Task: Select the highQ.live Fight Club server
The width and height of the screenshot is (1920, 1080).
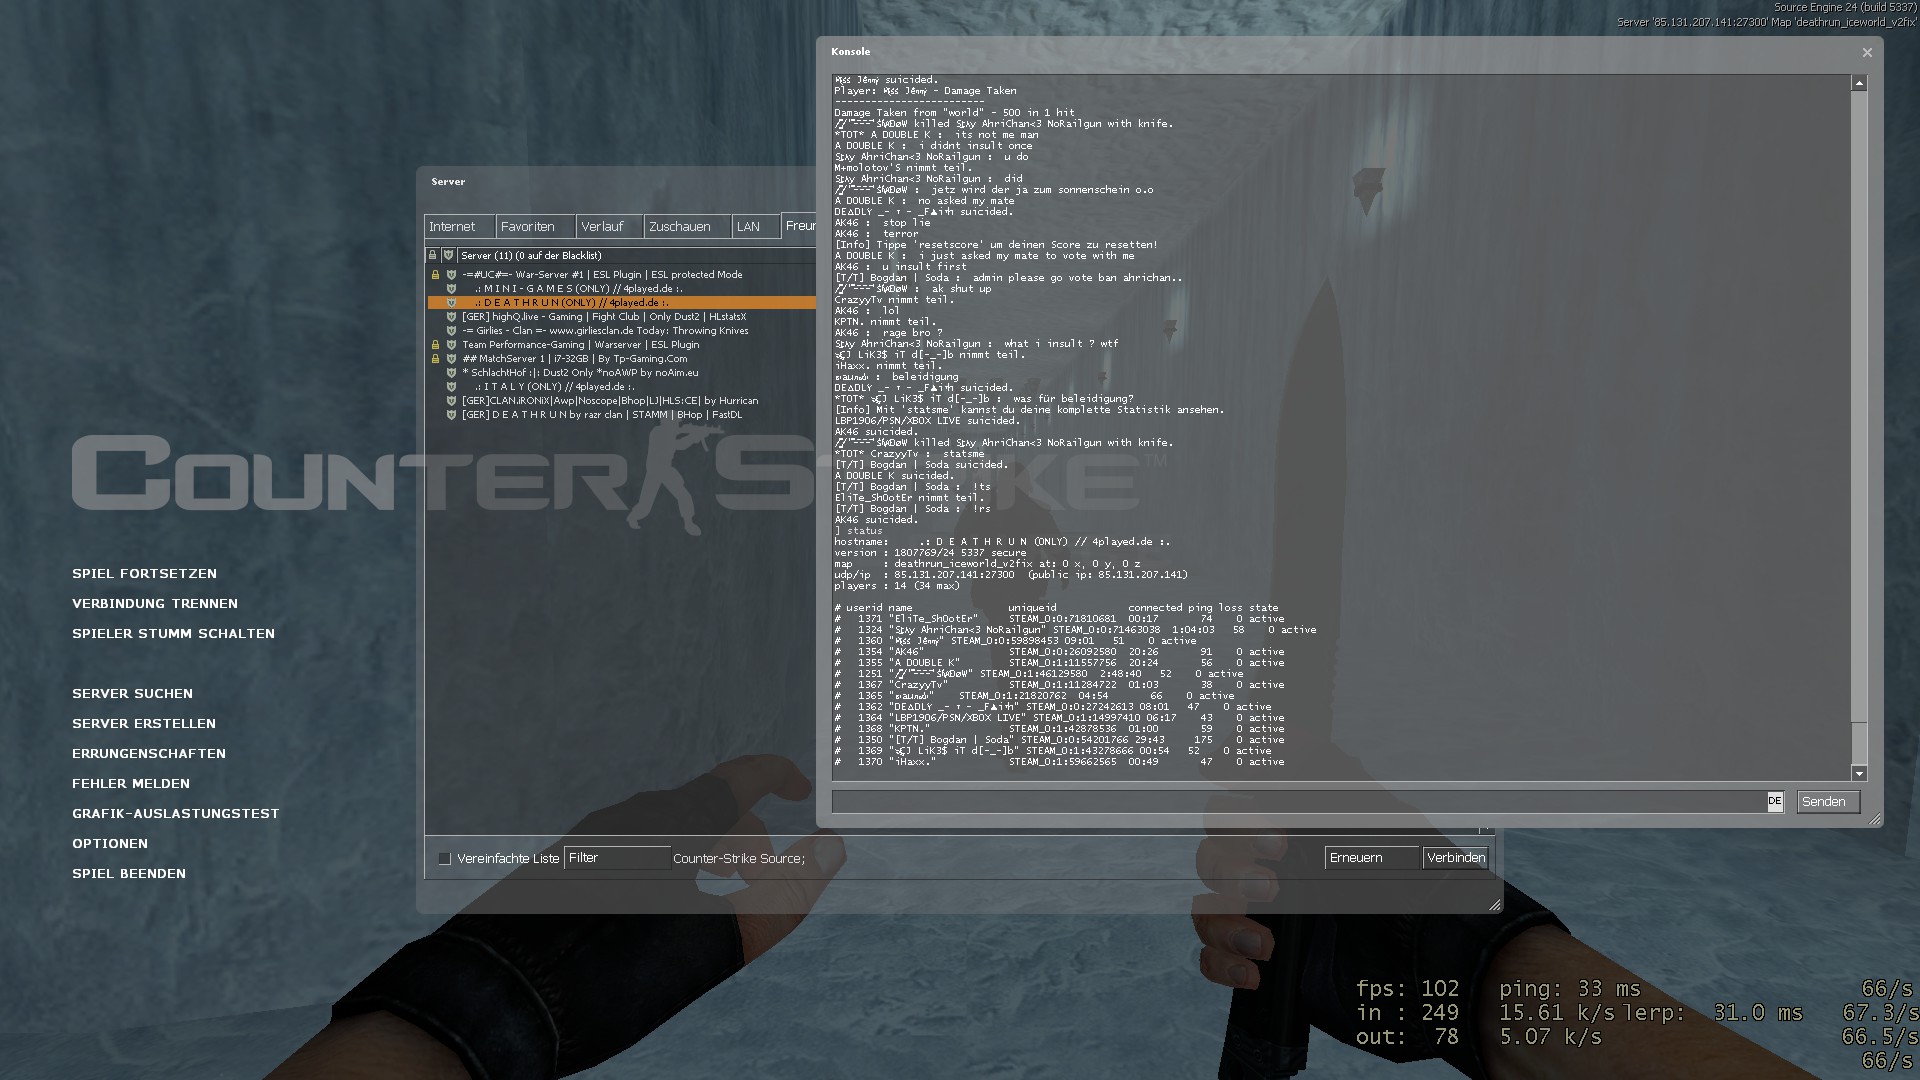Action: [621, 317]
